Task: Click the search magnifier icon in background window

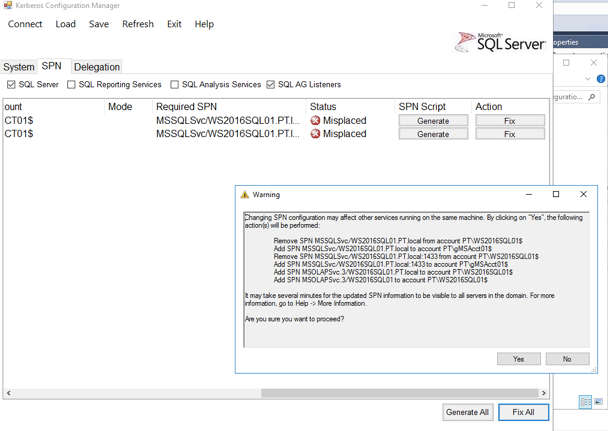Action: 592,97
